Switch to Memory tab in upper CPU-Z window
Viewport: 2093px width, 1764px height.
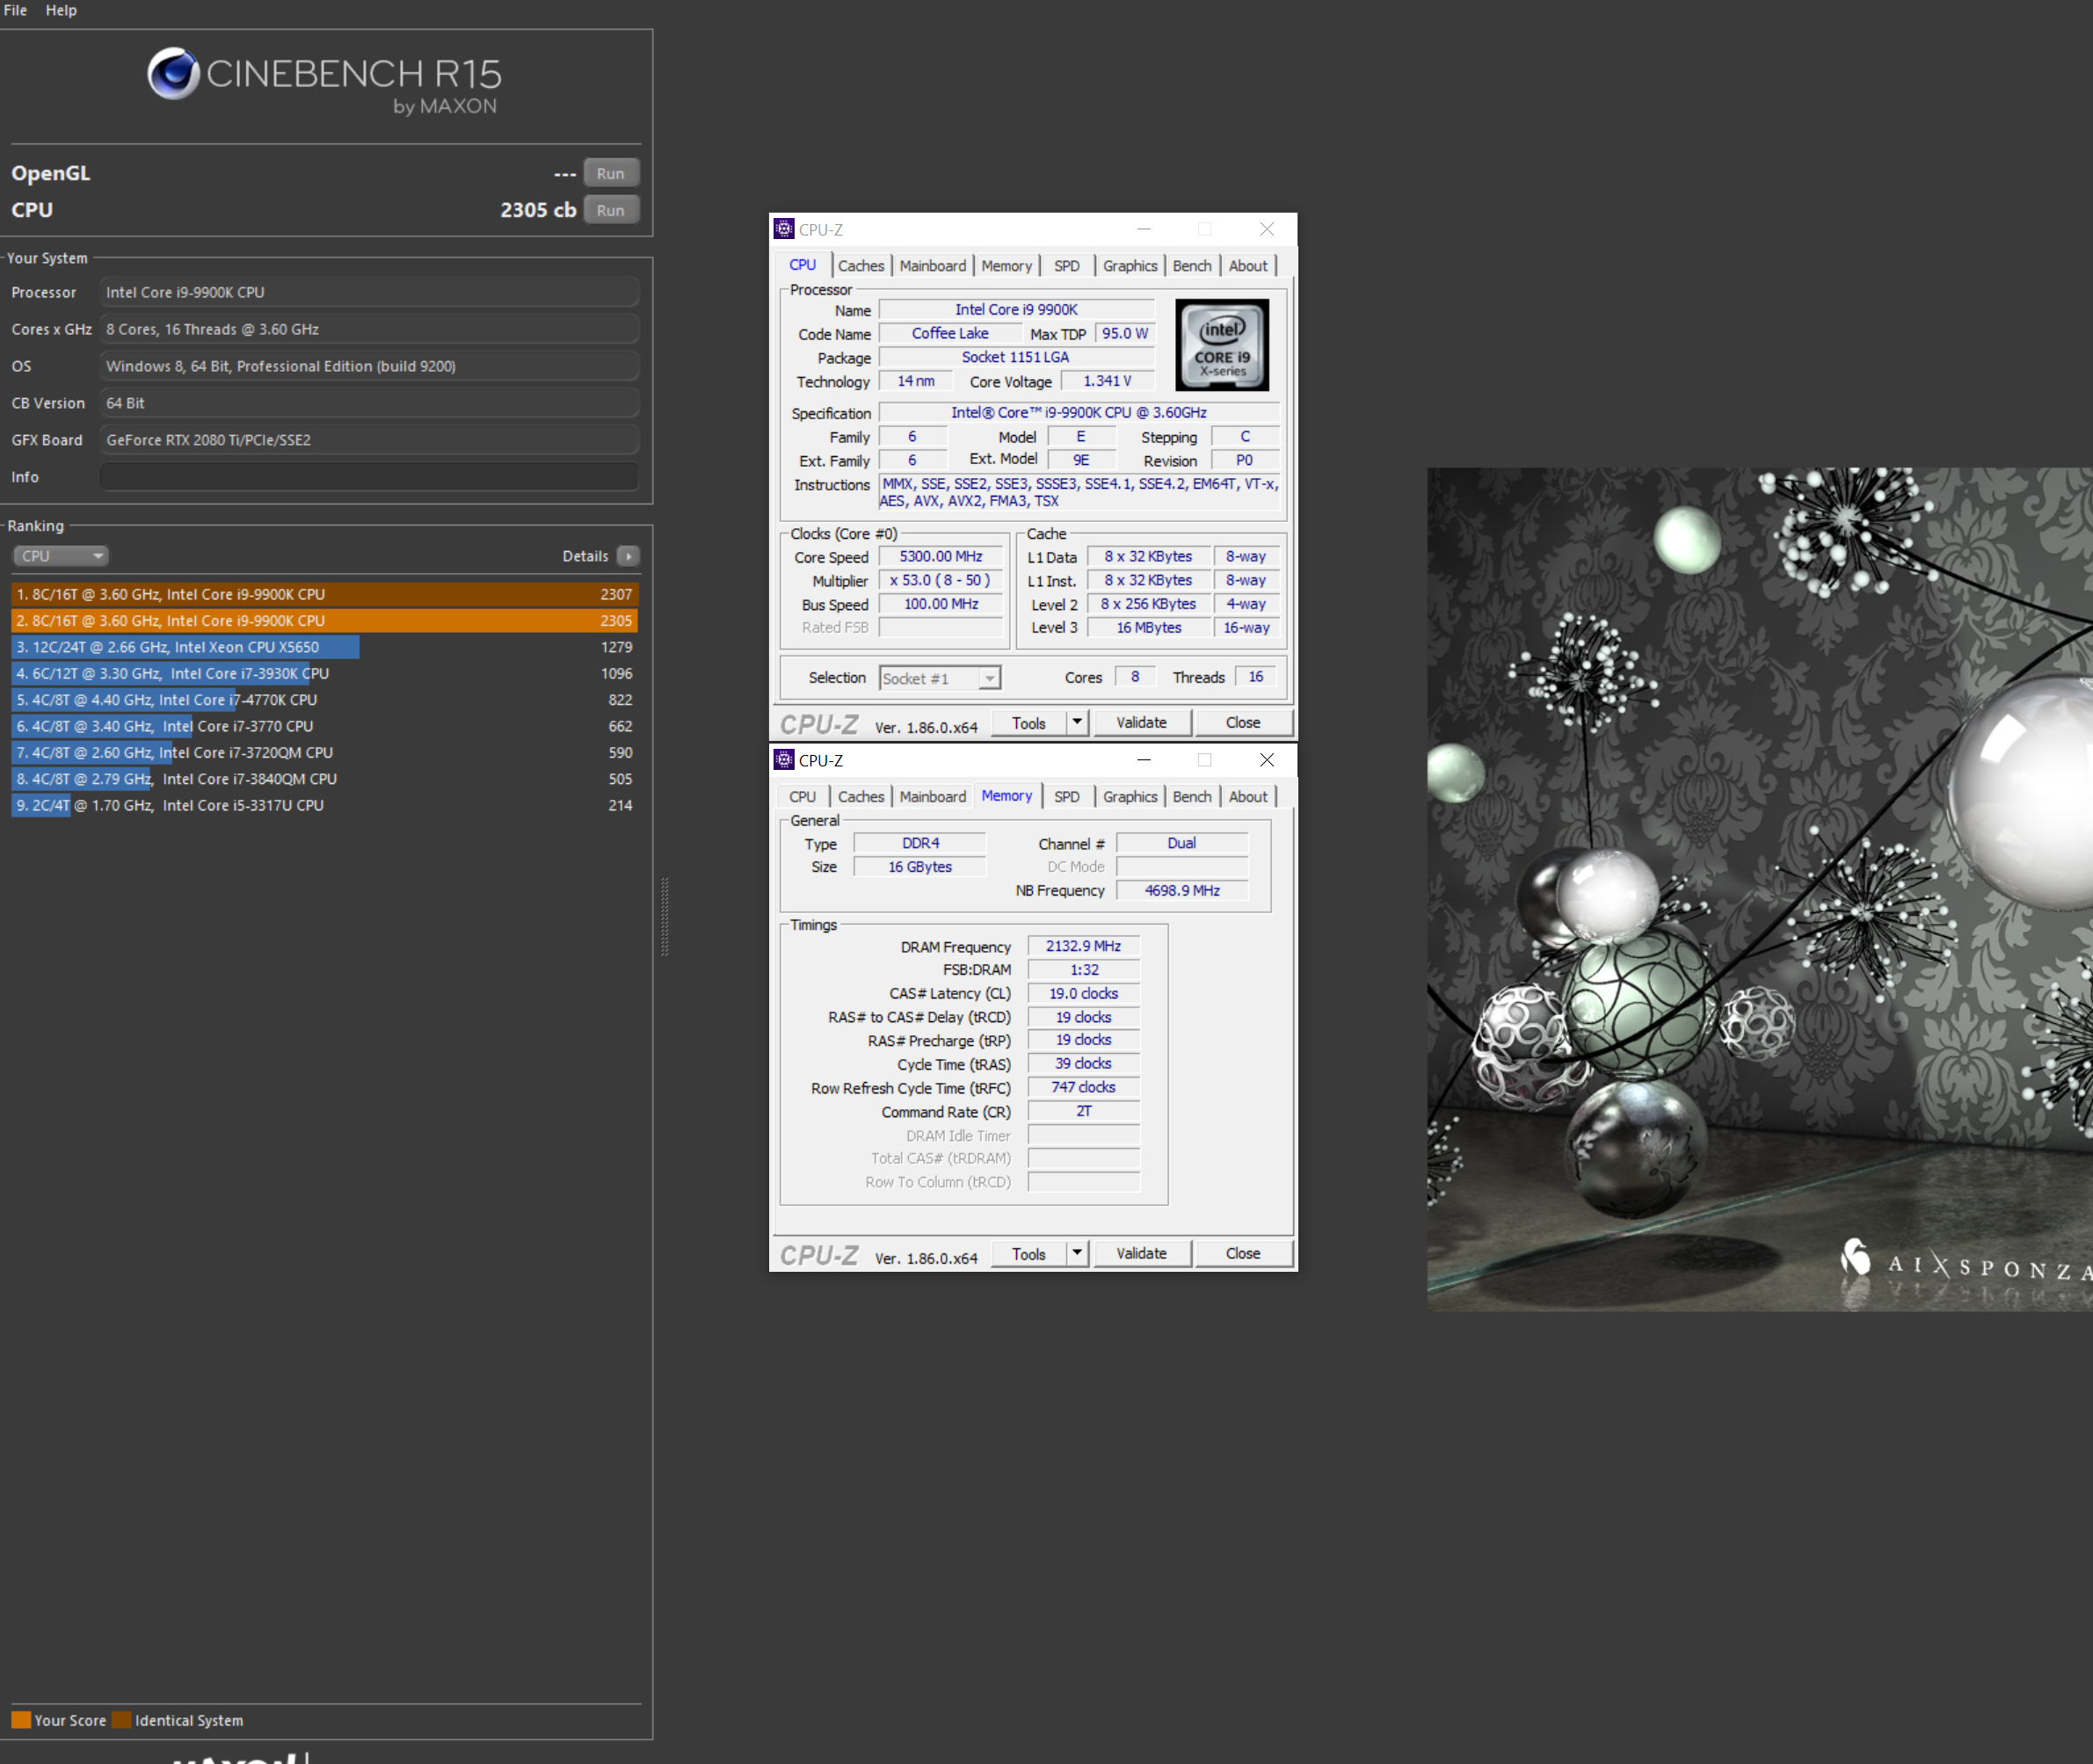(x=1006, y=266)
